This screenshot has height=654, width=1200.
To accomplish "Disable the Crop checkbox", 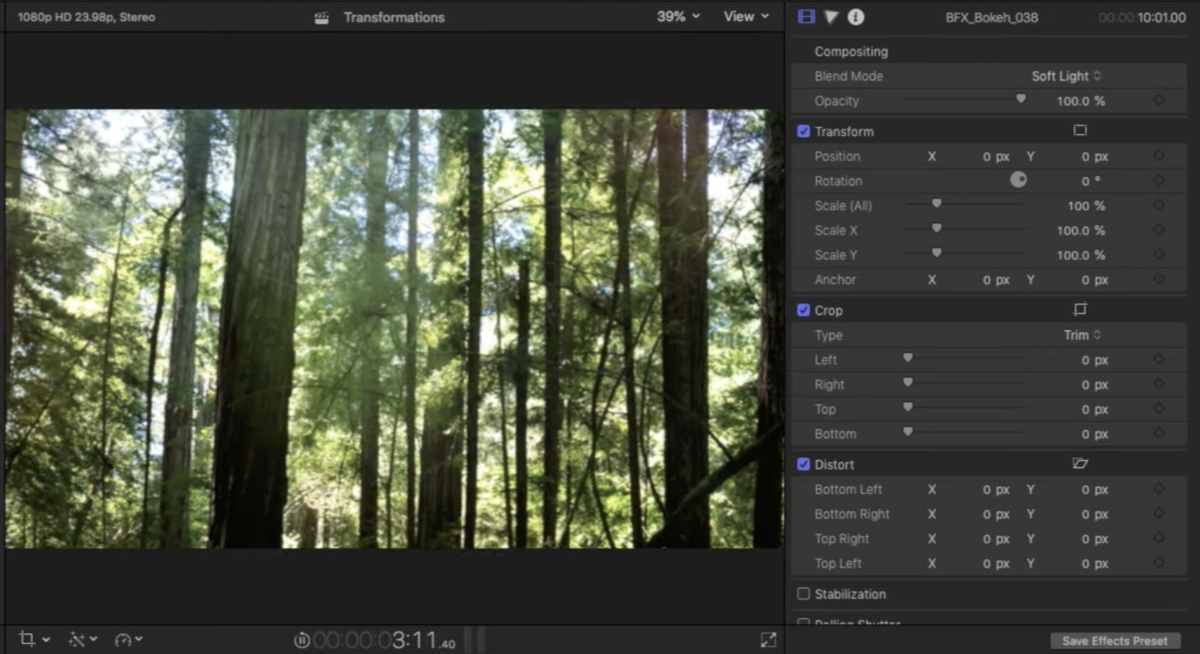I will click(x=803, y=310).
